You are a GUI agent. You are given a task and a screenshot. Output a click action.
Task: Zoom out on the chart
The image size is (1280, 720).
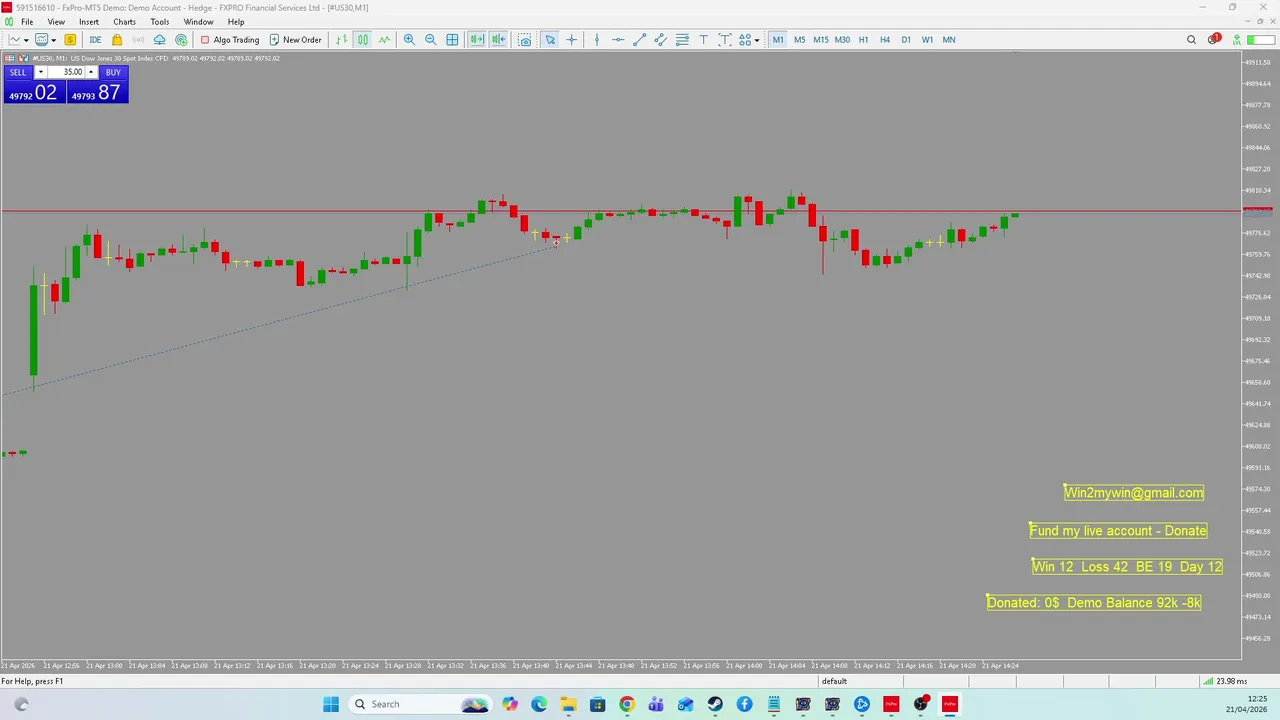pos(431,40)
